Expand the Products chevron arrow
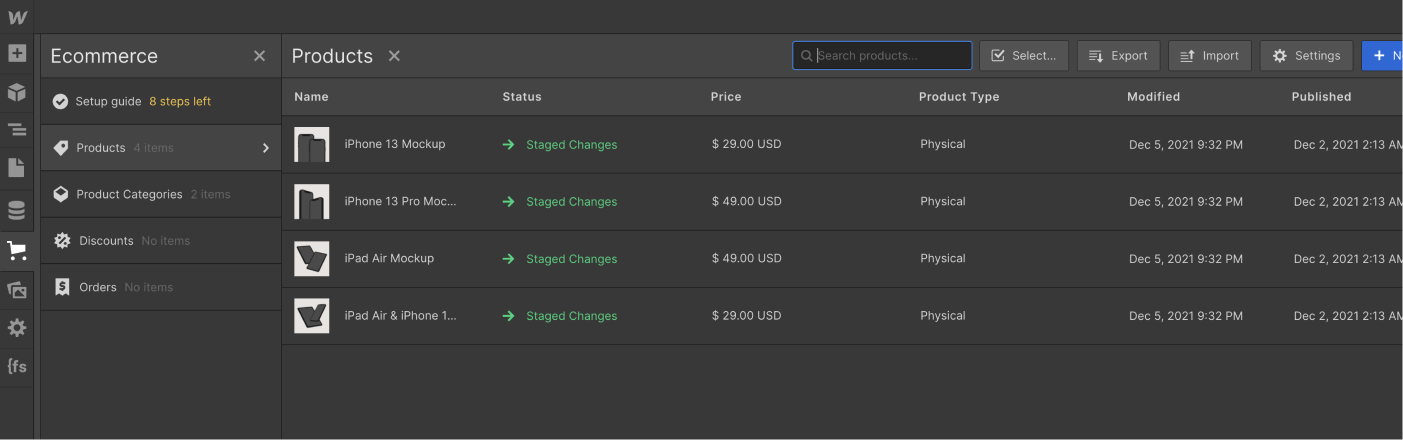Image resolution: width=1403 pixels, height=440 pixels. coord(266,148)
